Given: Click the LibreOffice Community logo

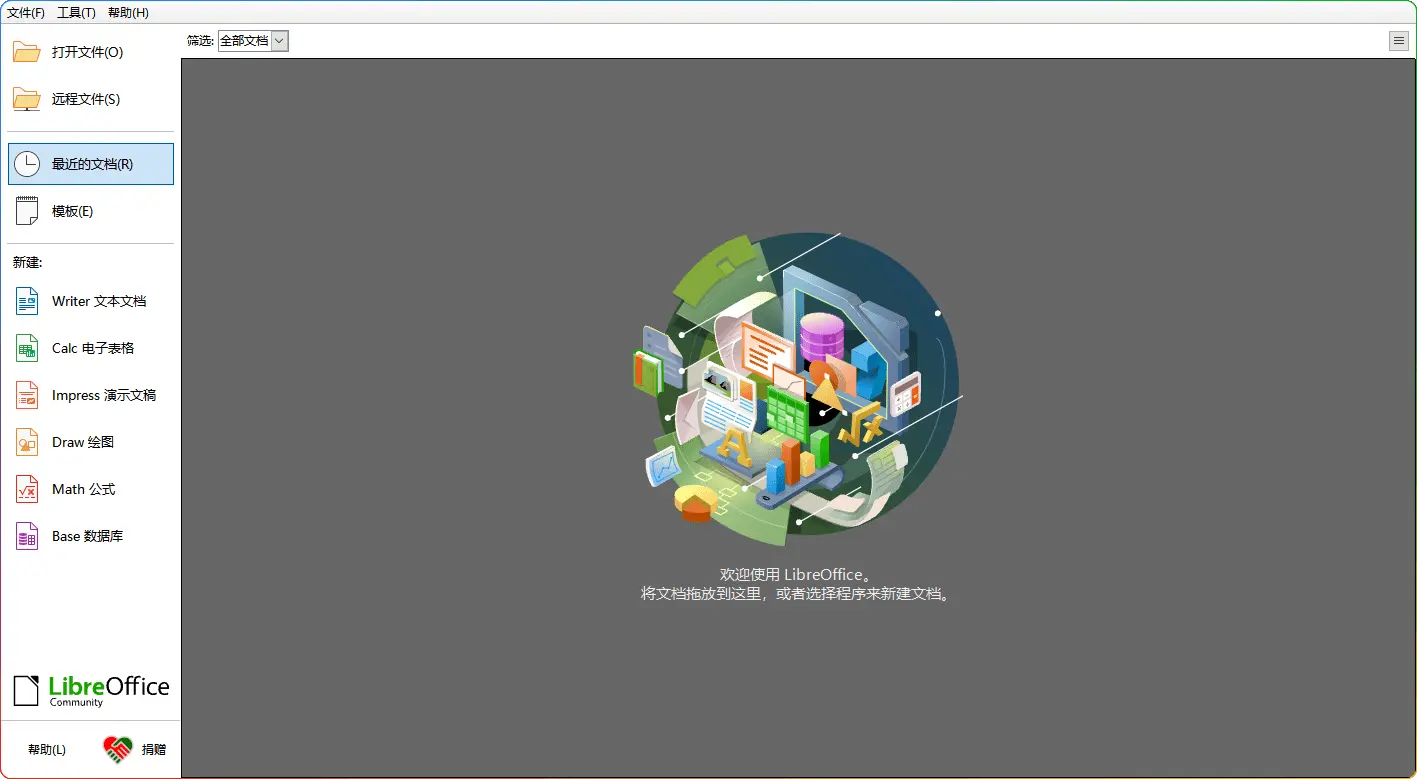Looking at the screenshot, I should [x=91, y=690].
